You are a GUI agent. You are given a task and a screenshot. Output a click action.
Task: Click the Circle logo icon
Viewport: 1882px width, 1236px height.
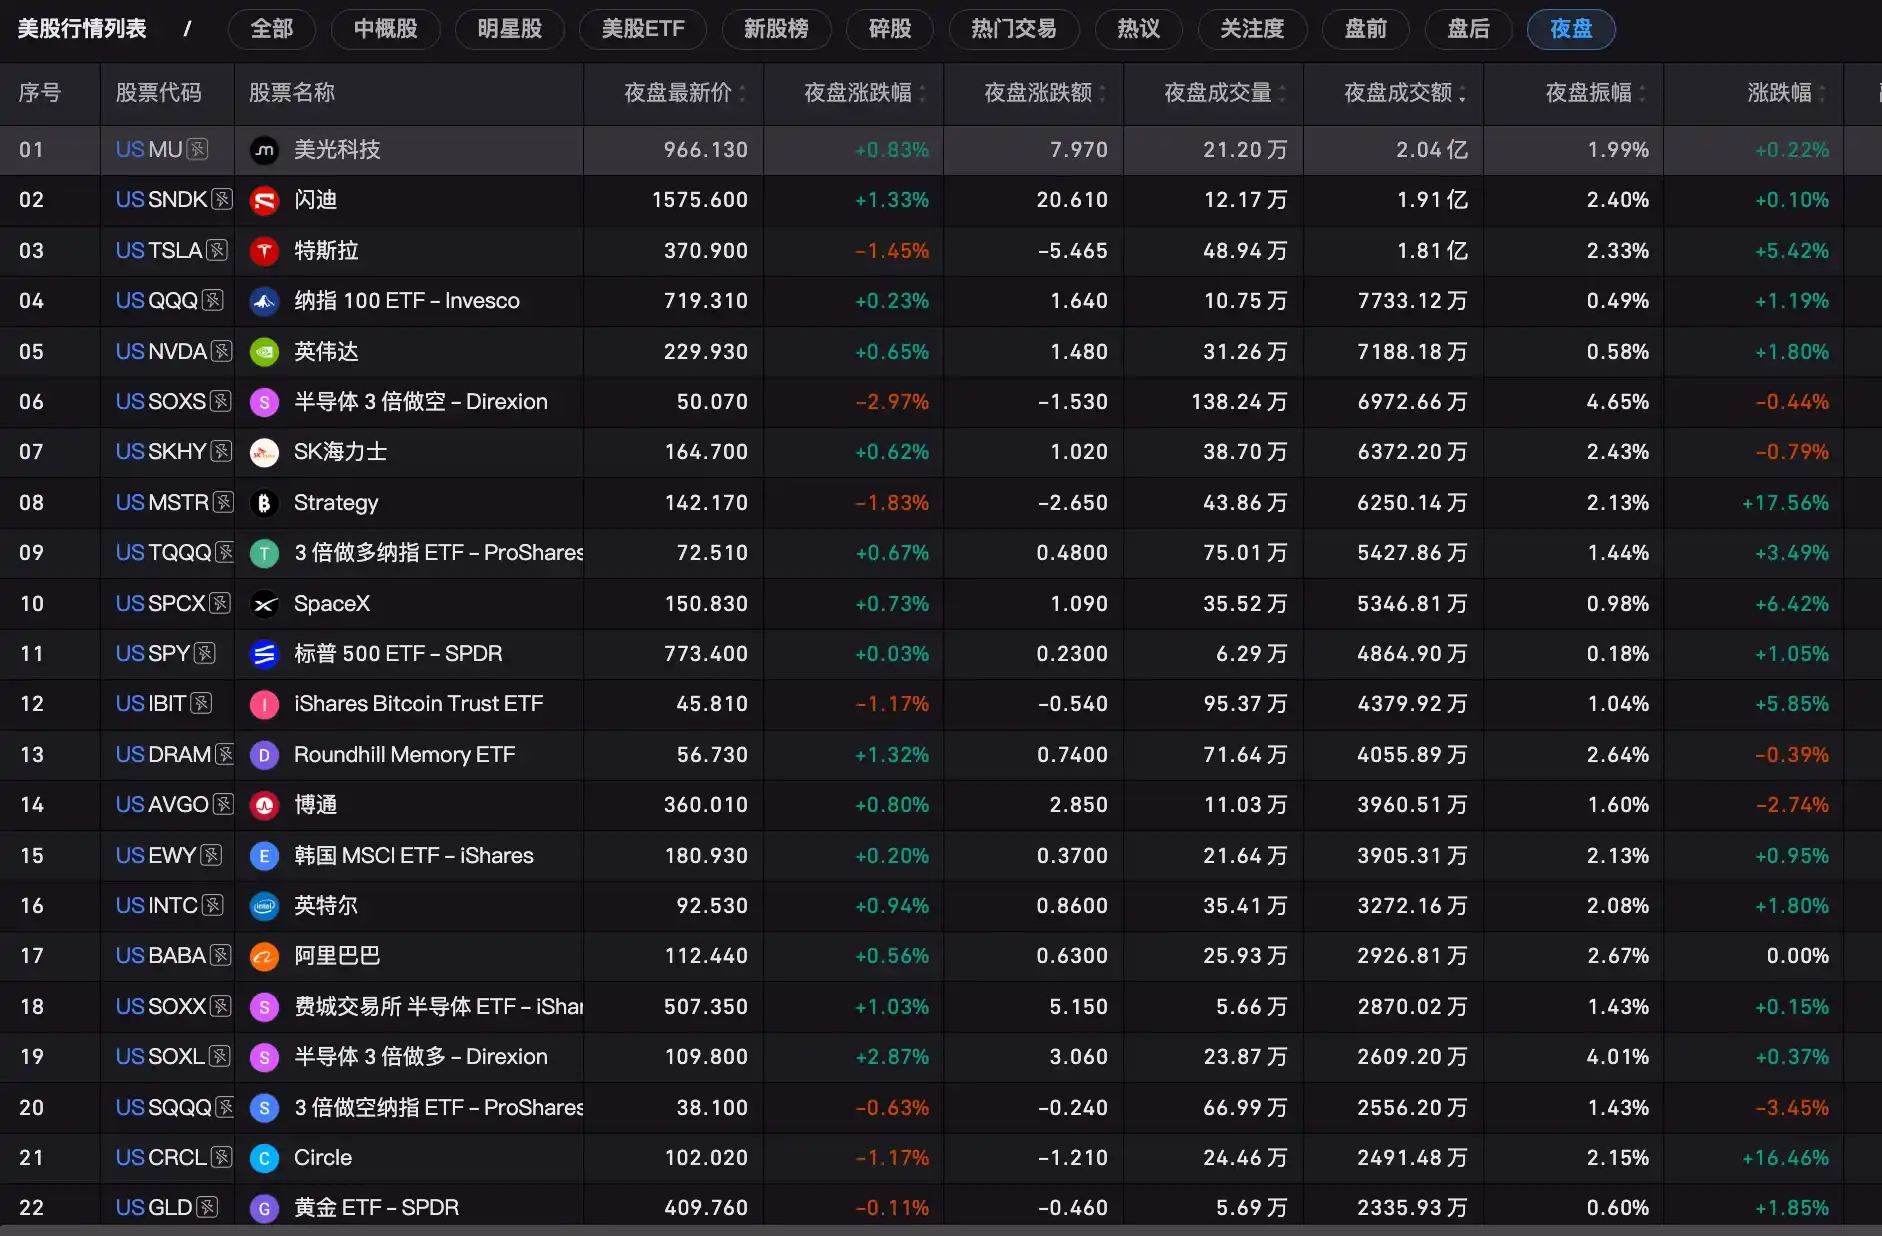pos(264,1158)
